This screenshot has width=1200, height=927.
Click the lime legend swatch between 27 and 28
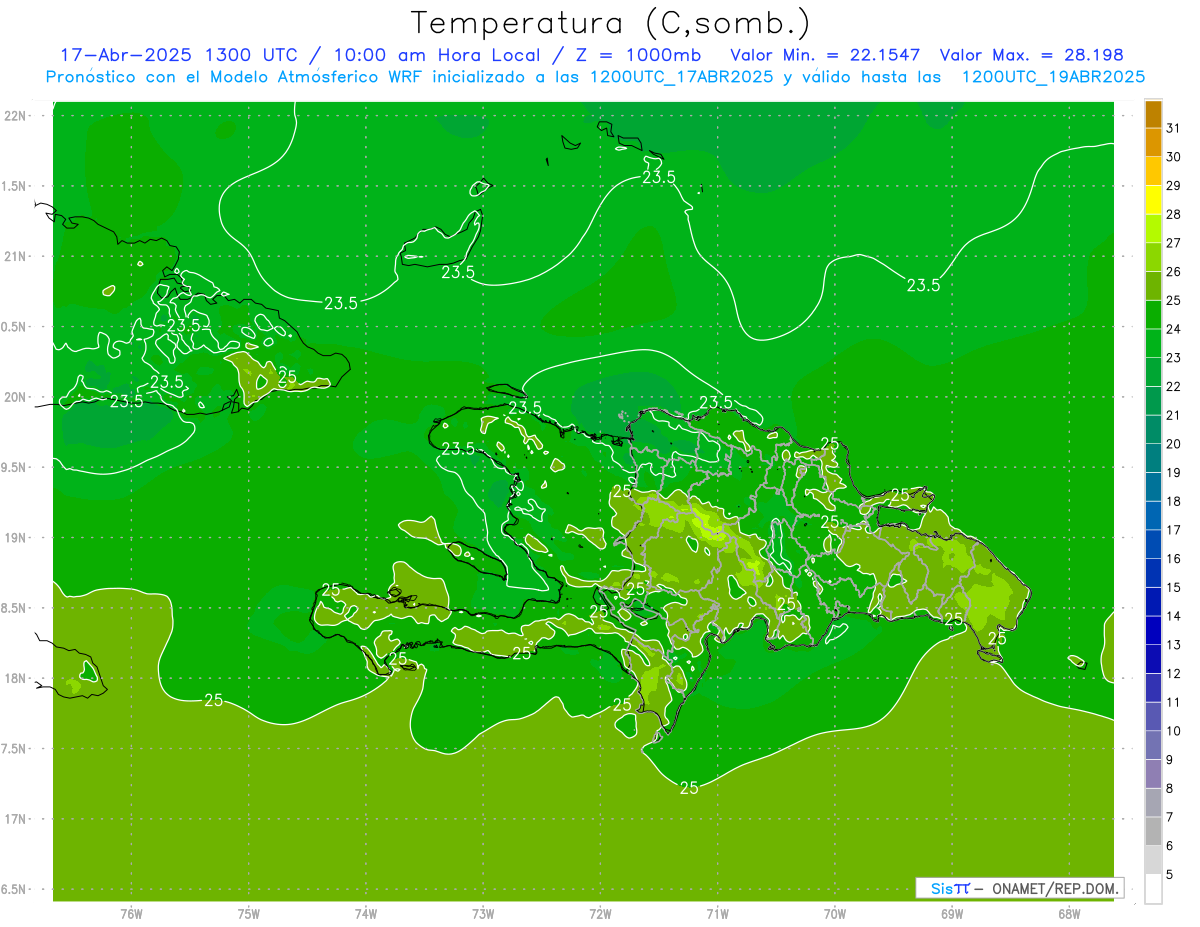tap(1153, 229)
